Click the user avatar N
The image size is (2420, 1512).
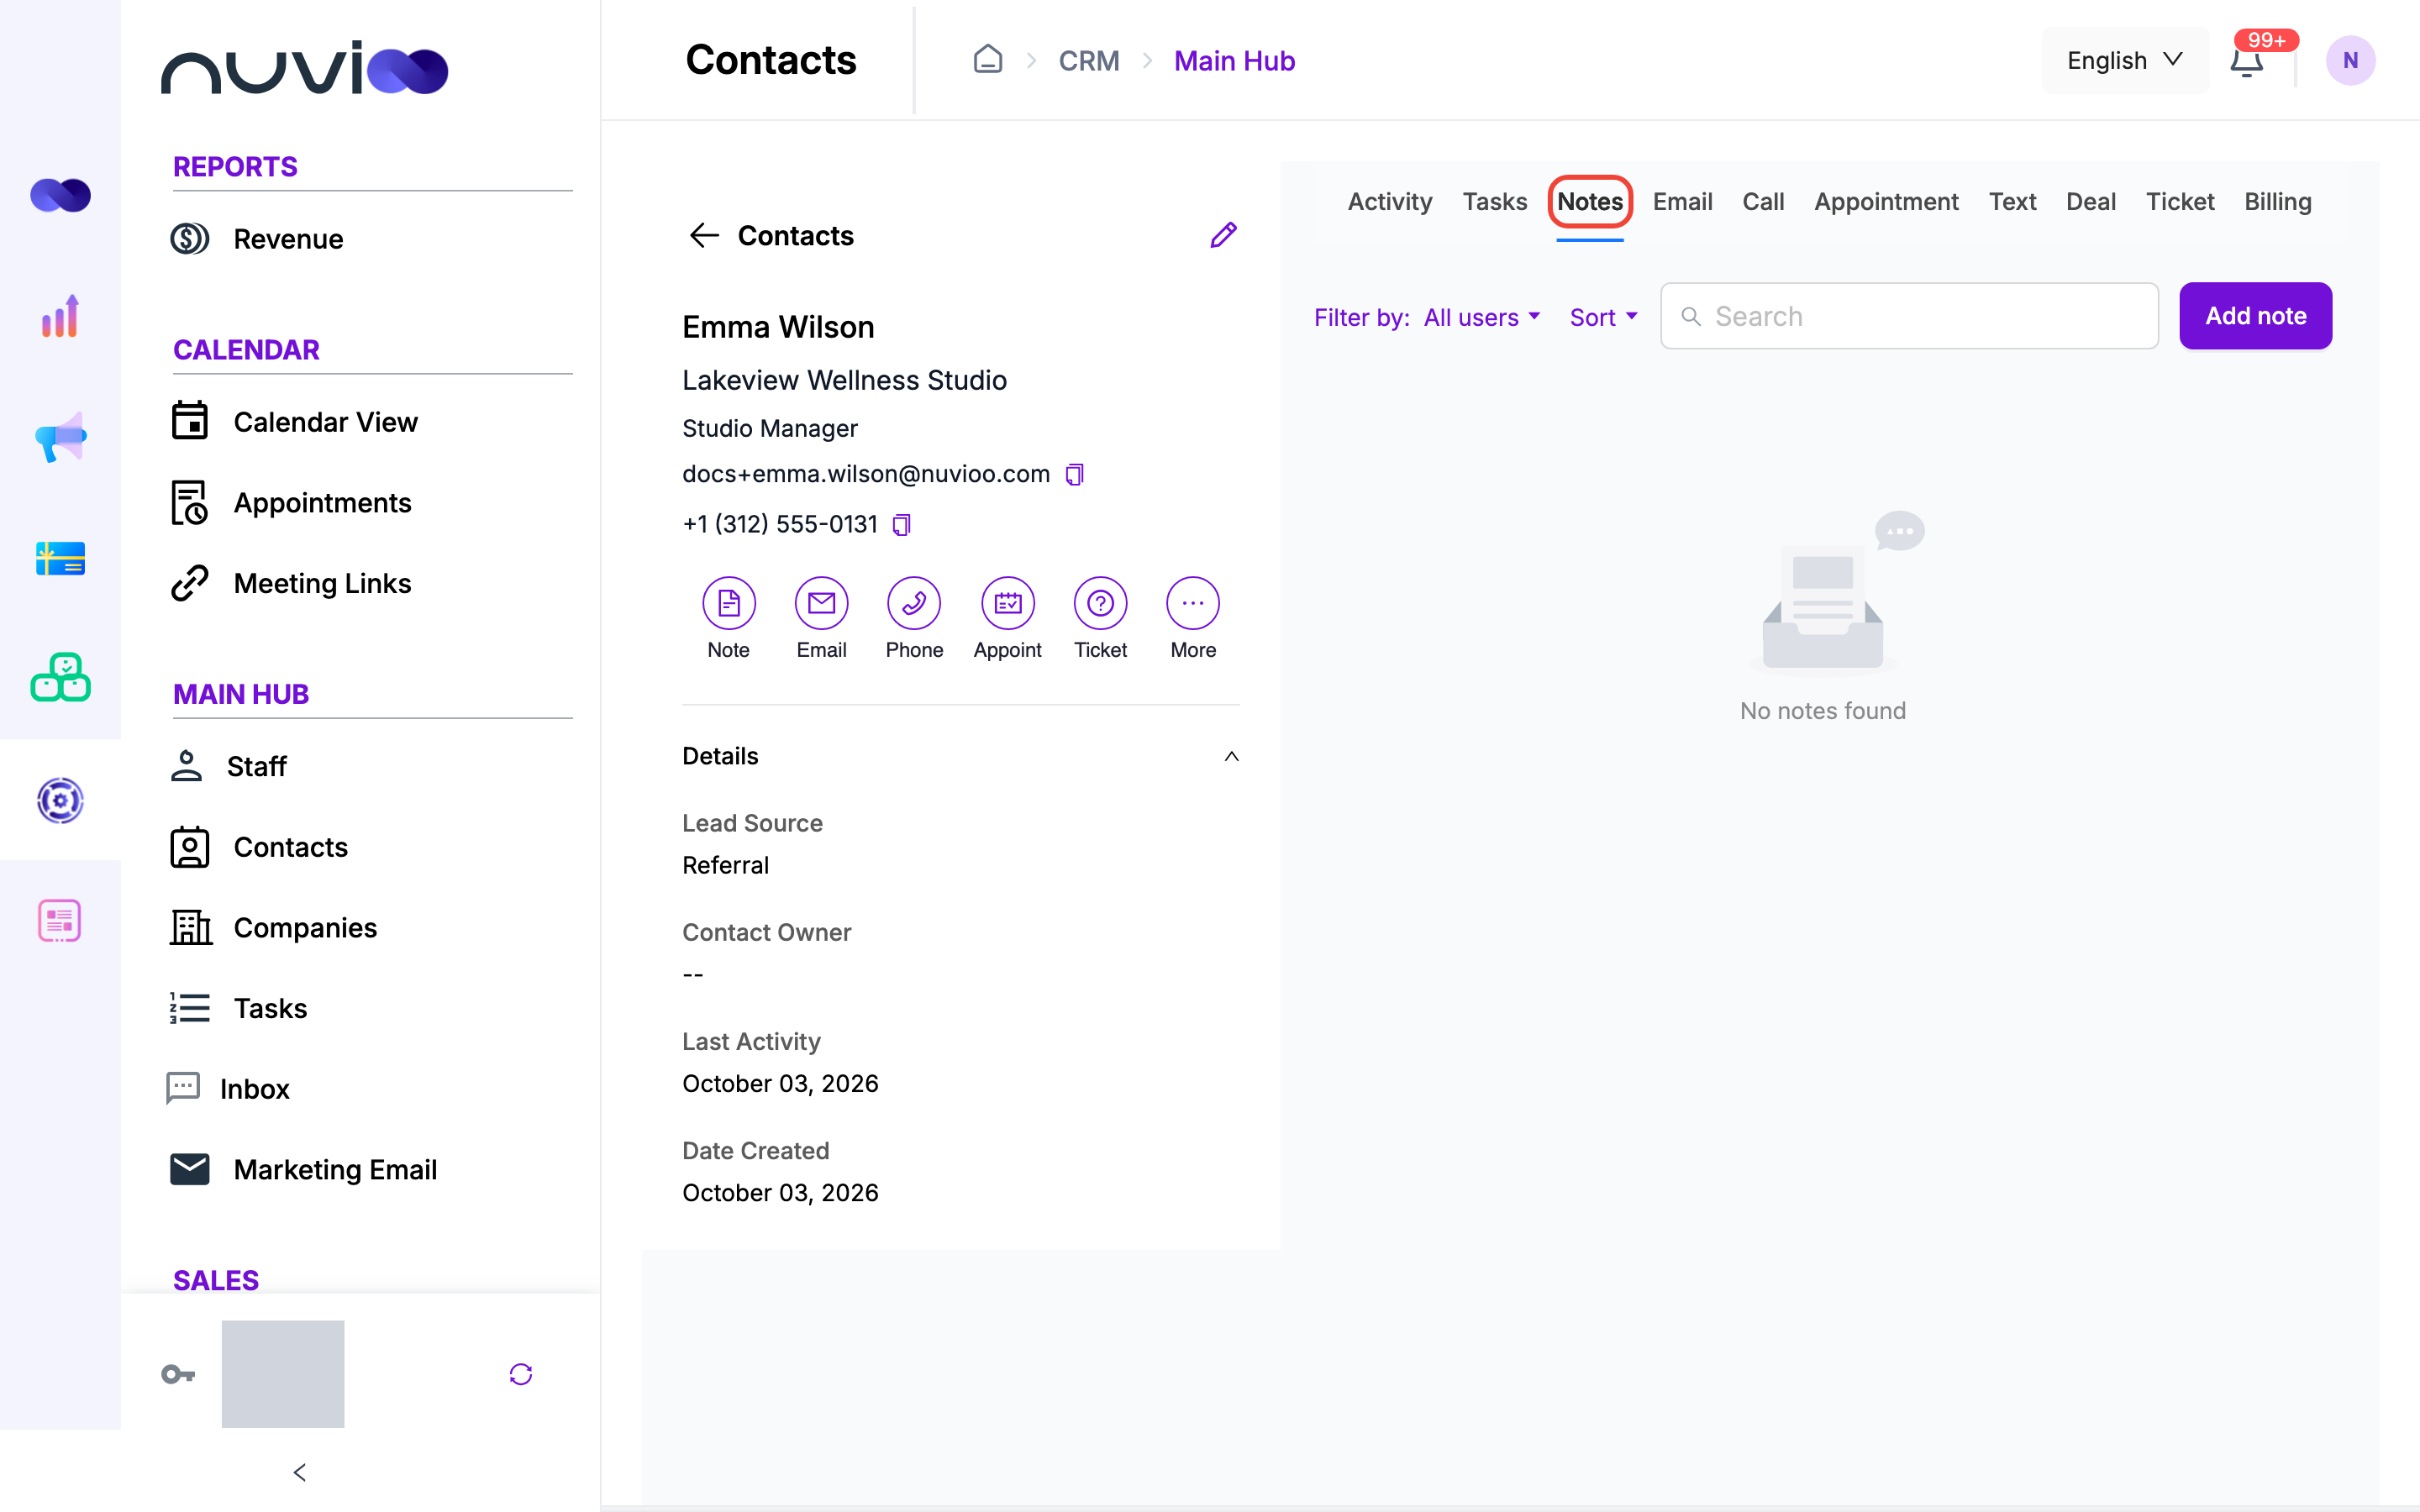click(2350, 61)
